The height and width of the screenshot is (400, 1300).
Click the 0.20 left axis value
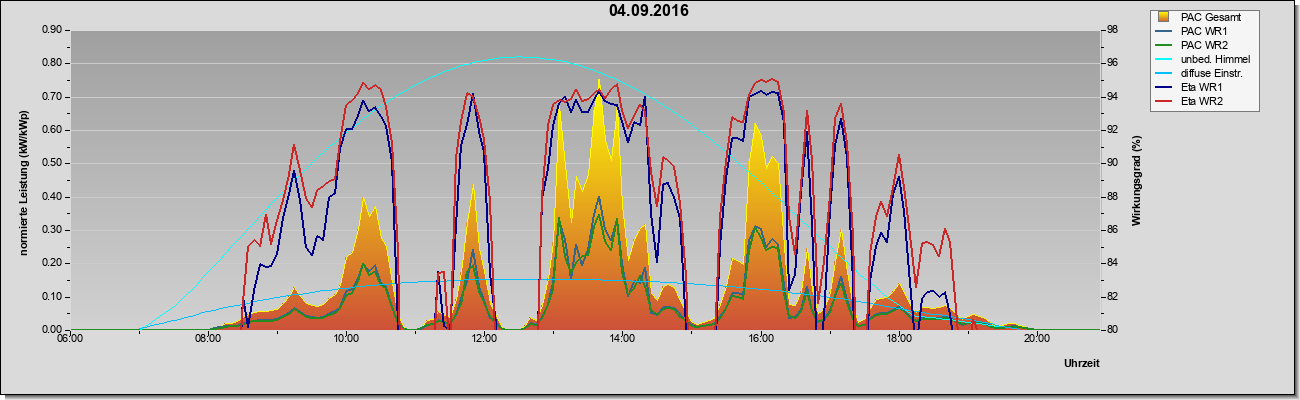click(52, 263)
